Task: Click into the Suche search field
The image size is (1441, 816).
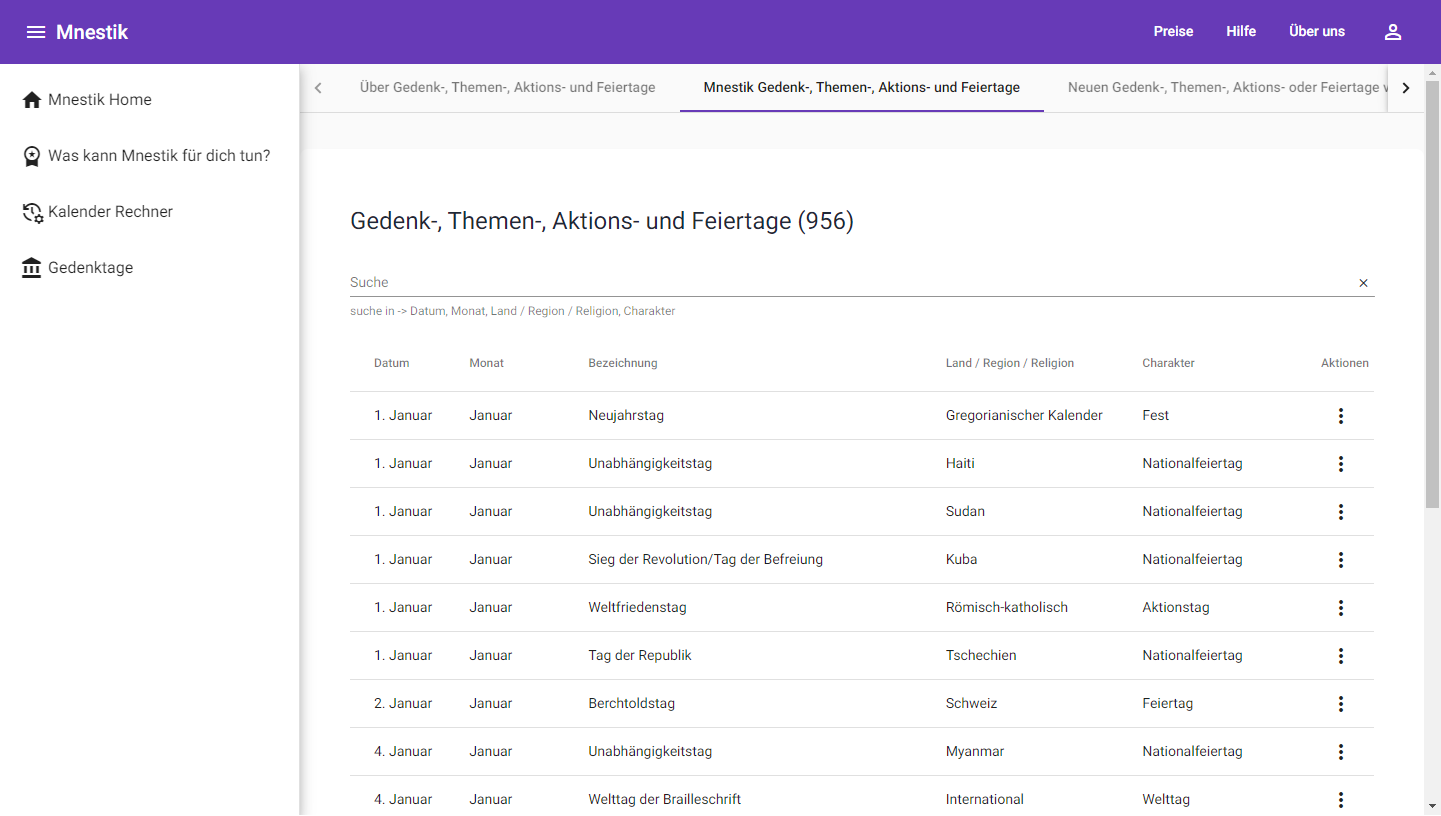Action: tap(848, 283)
